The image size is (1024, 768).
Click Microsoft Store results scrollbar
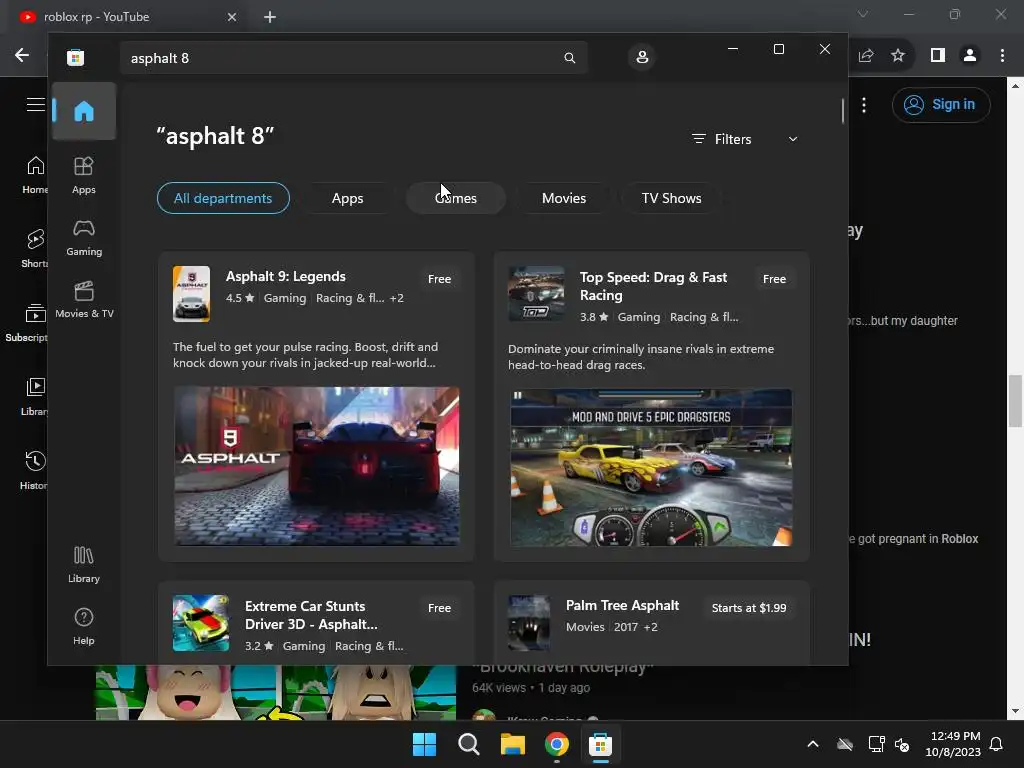pyautogui.click(x=842, y=111)
